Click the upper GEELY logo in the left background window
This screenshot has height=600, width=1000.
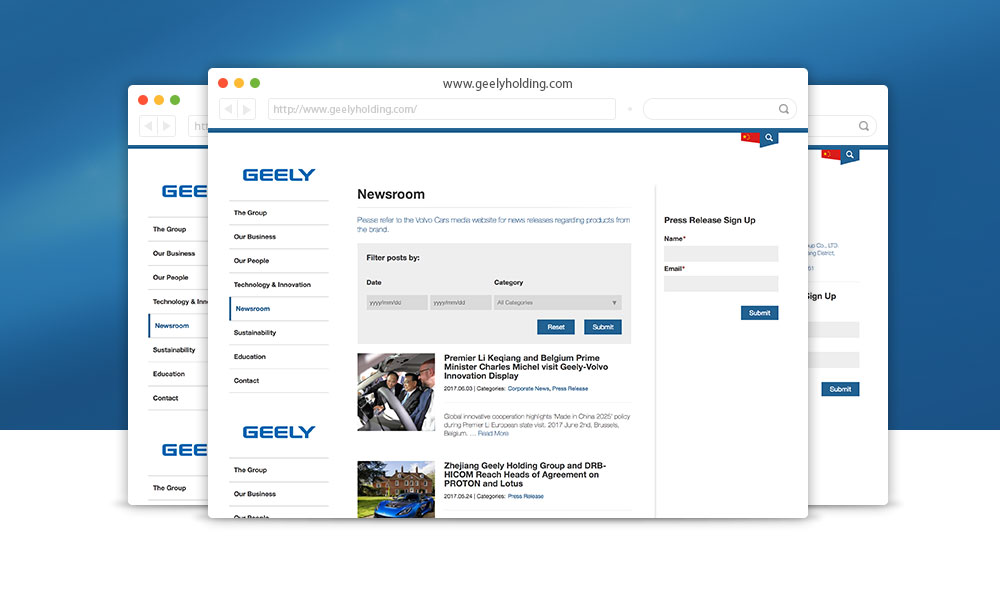pos(184,191)
